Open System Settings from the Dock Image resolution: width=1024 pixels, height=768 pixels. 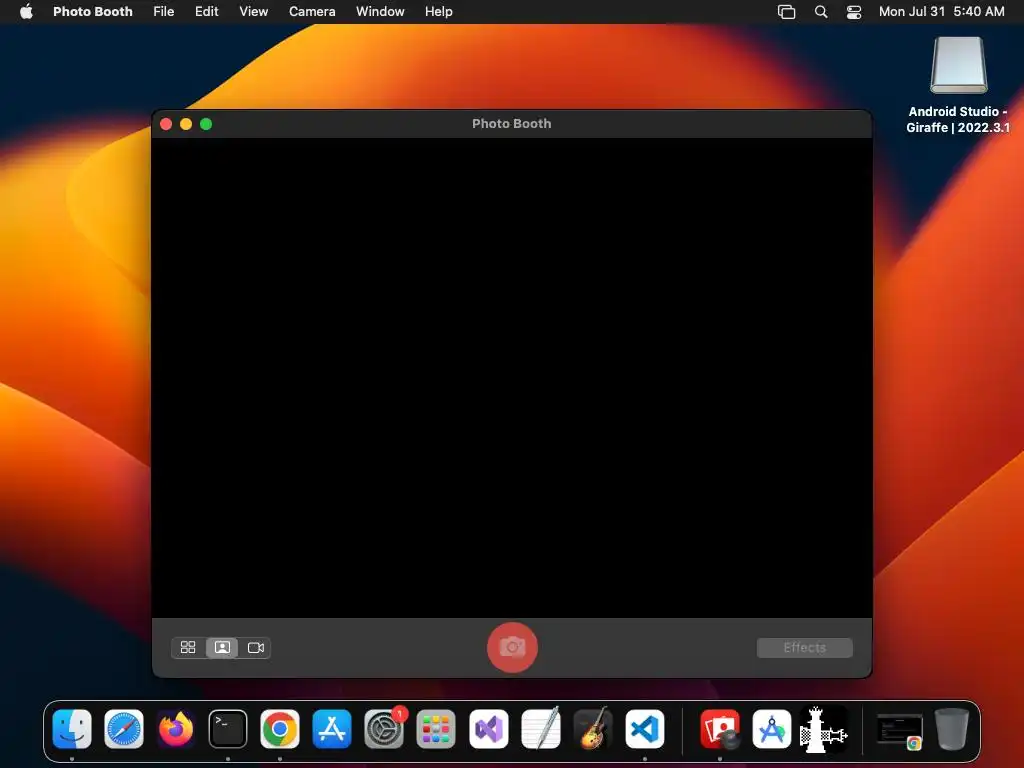click(x=384, y=728)
